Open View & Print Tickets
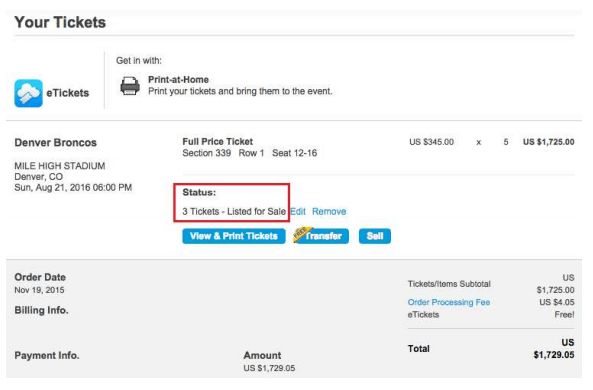The image size is (593, 390). point(234,236)
